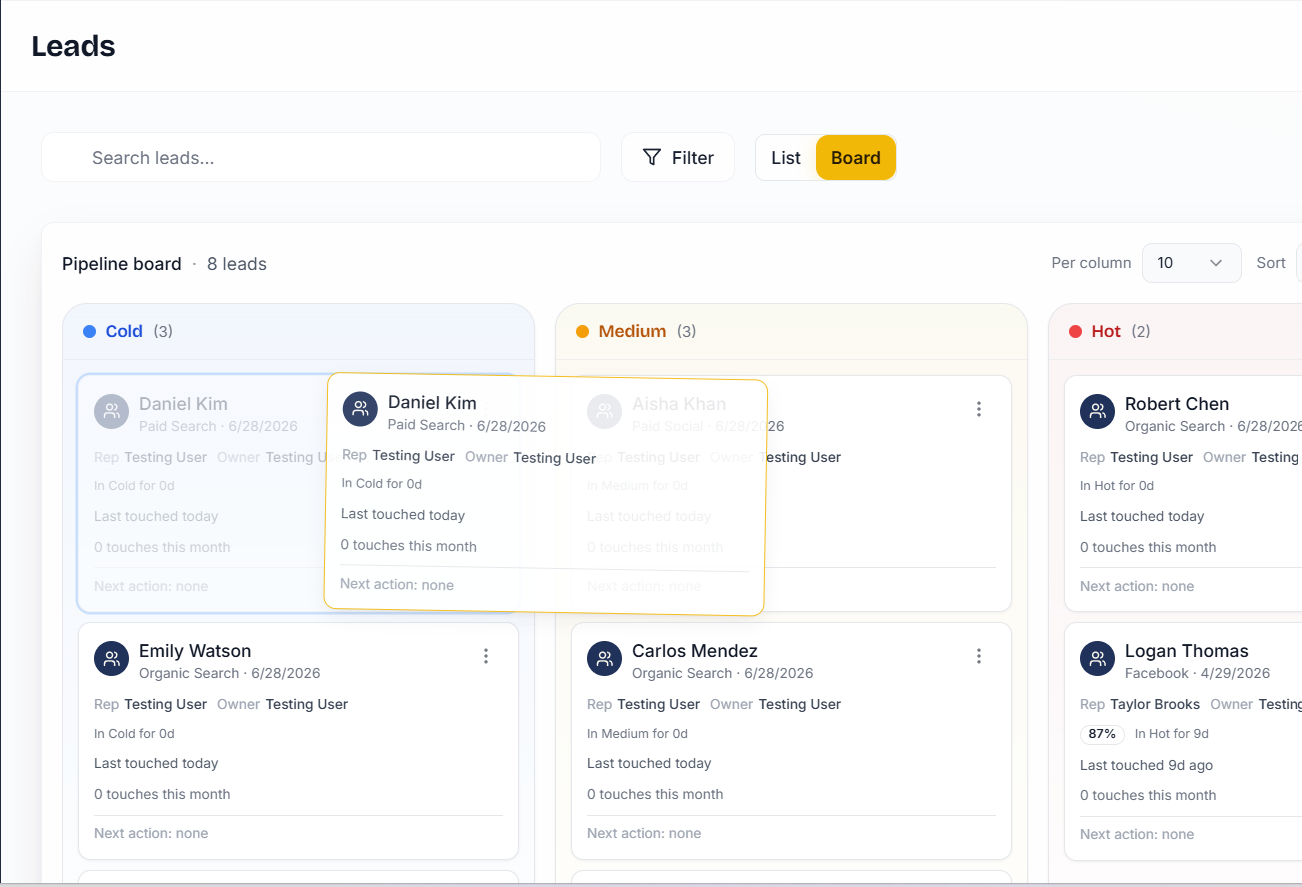This screenshot has width=1302, height=887.
Task: Click the Medium column title
Action: click(632, 331)
